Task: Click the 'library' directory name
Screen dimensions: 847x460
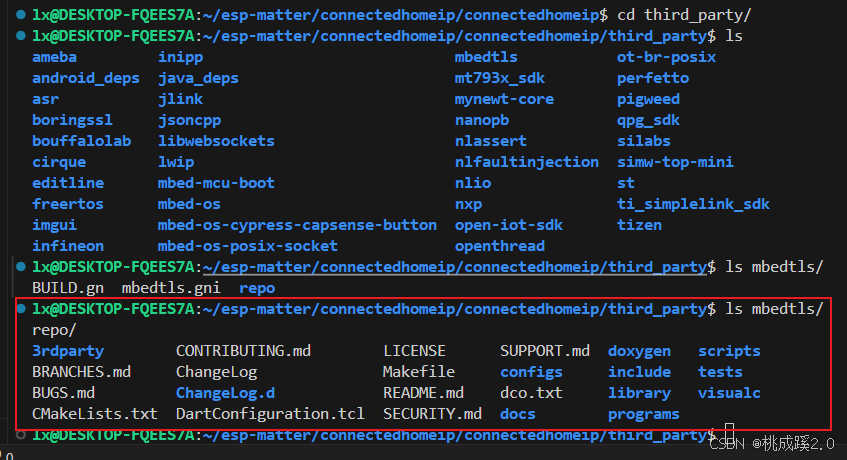Action: click(x=640, y=394)
